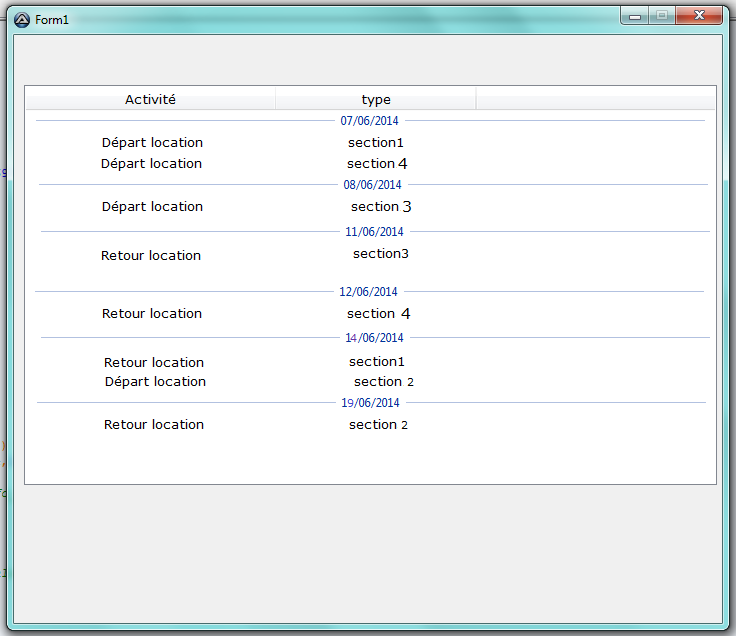
Task: Click the 12/06/2014 date group label
Action: click(368, 292)
